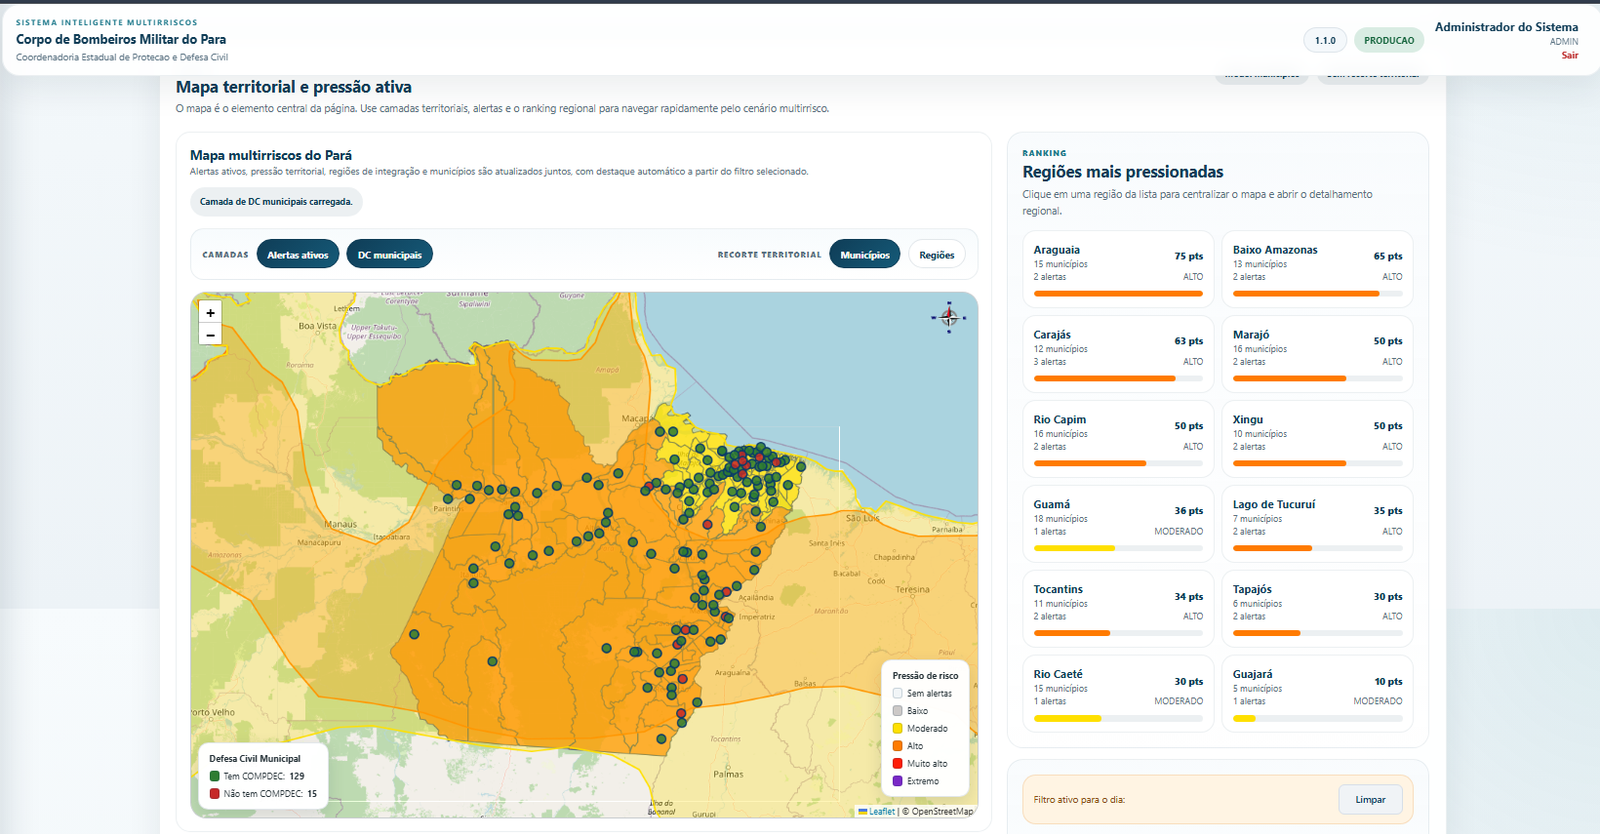Expand the Baixo Amazonas region details
The image size is (1600, 834).
[1316, 269]
